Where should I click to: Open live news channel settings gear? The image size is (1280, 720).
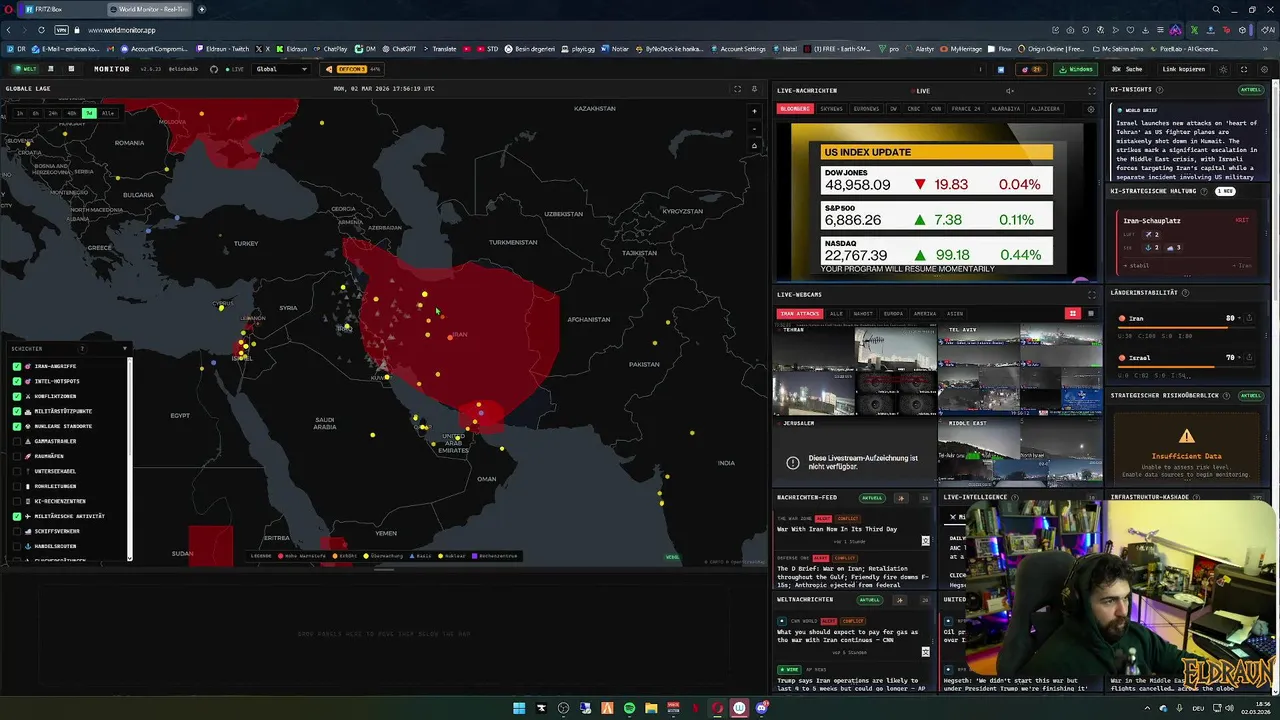click(1091, 109)
